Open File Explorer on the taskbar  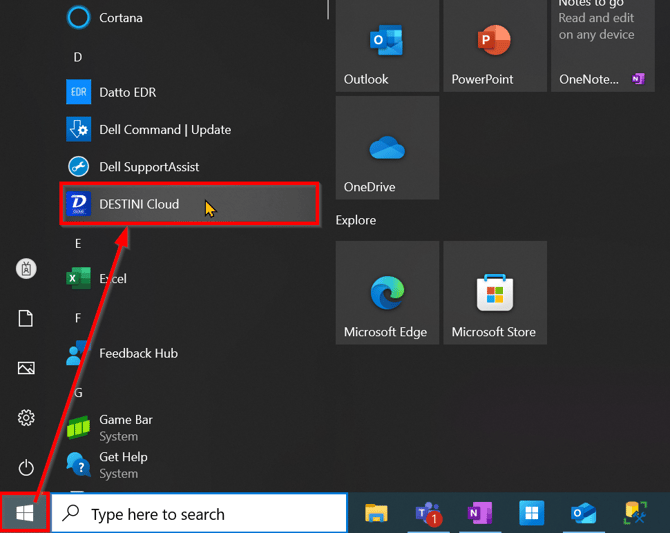(x=376, y=514)
